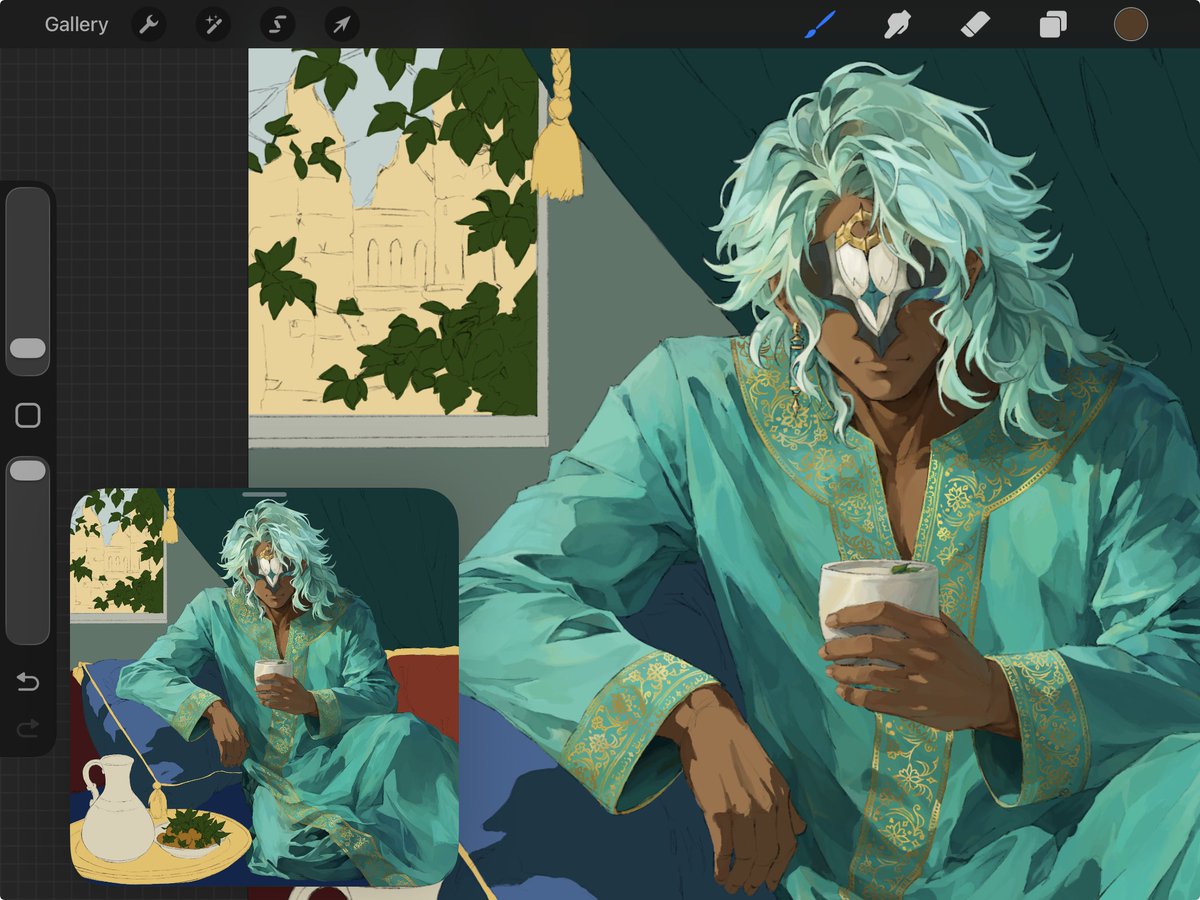Select the Eraser tool

(975, 25)
